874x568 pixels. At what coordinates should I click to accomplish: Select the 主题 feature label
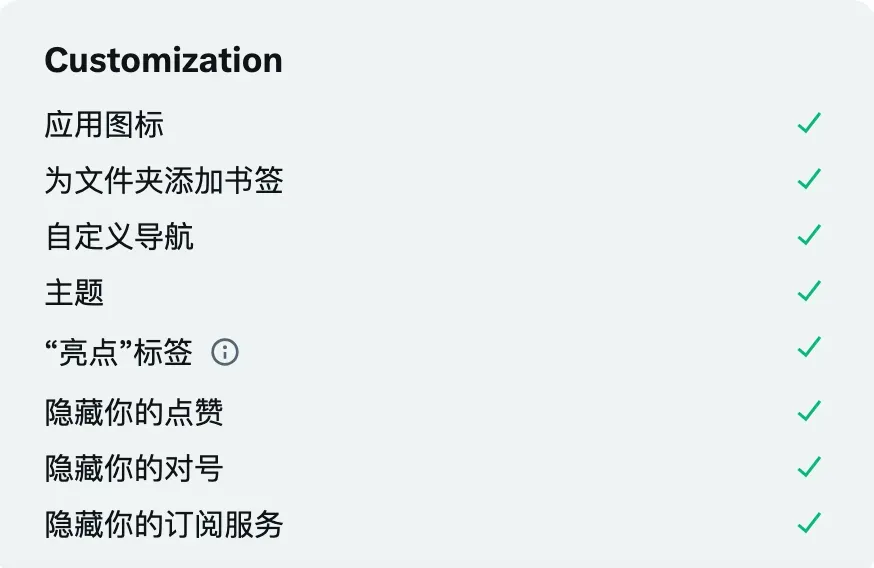(x=74, y=293)
